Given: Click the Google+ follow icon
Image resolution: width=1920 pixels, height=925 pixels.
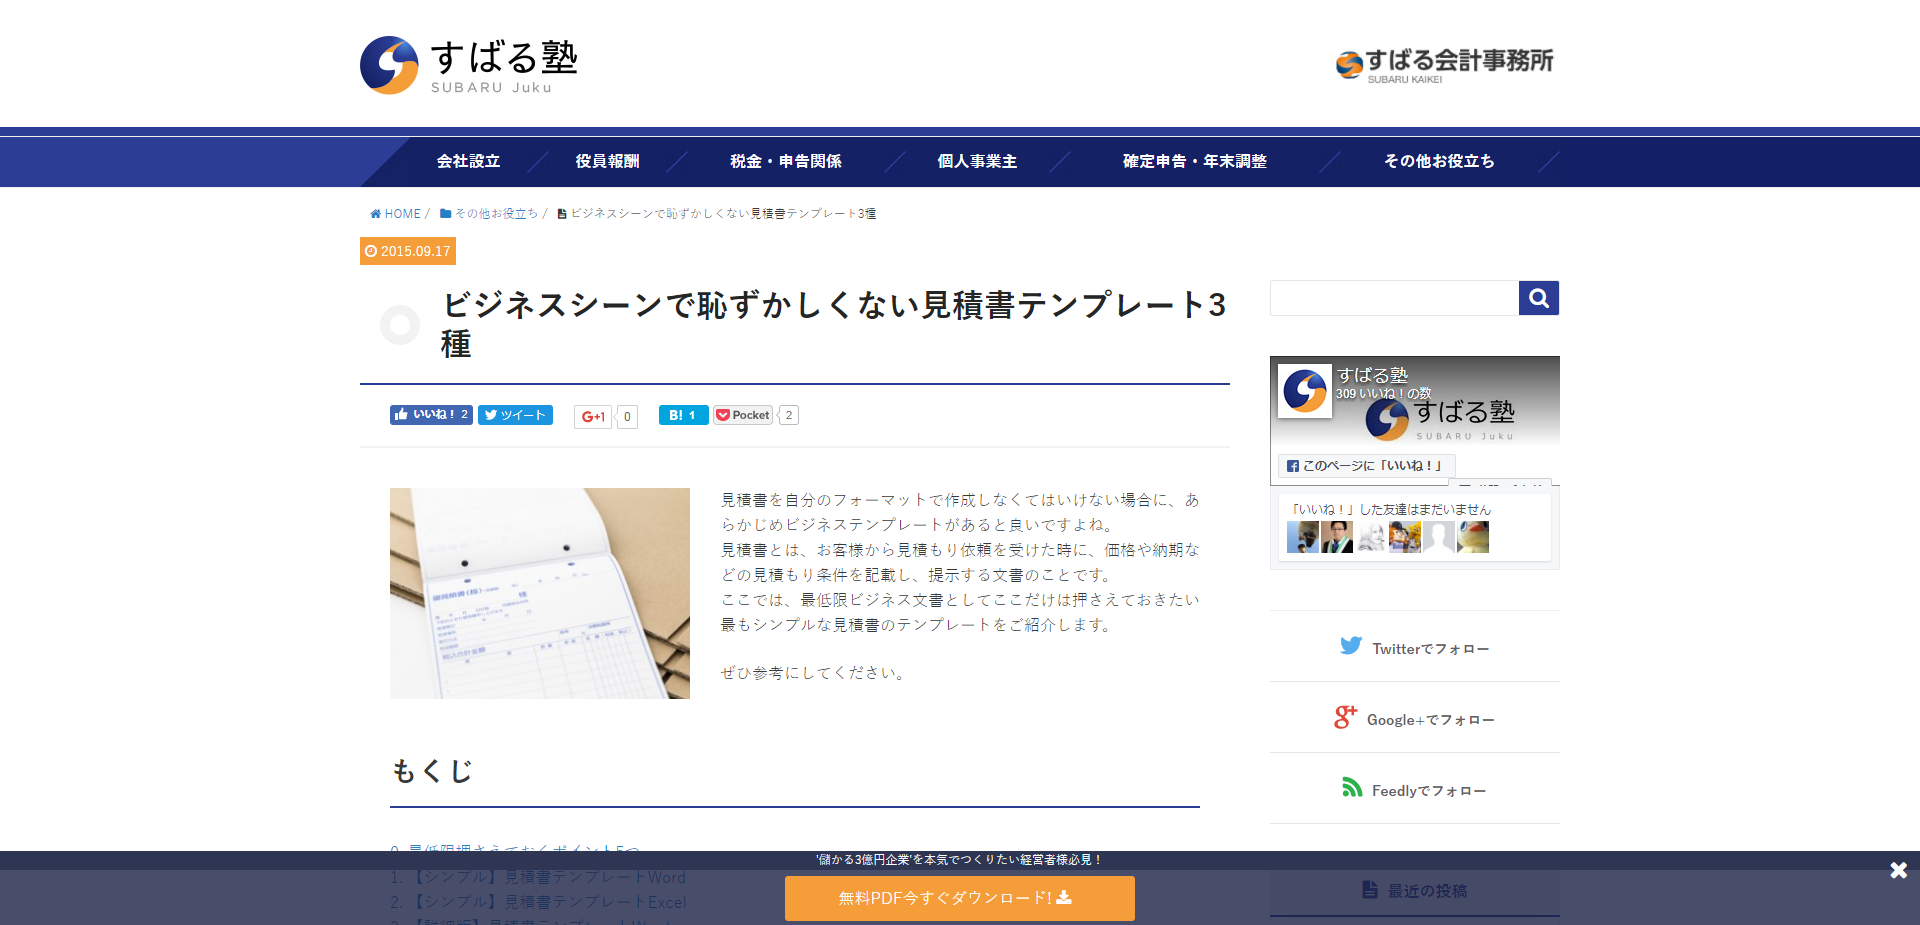Looking at the screenshot, I should (x=1344, y=717).
